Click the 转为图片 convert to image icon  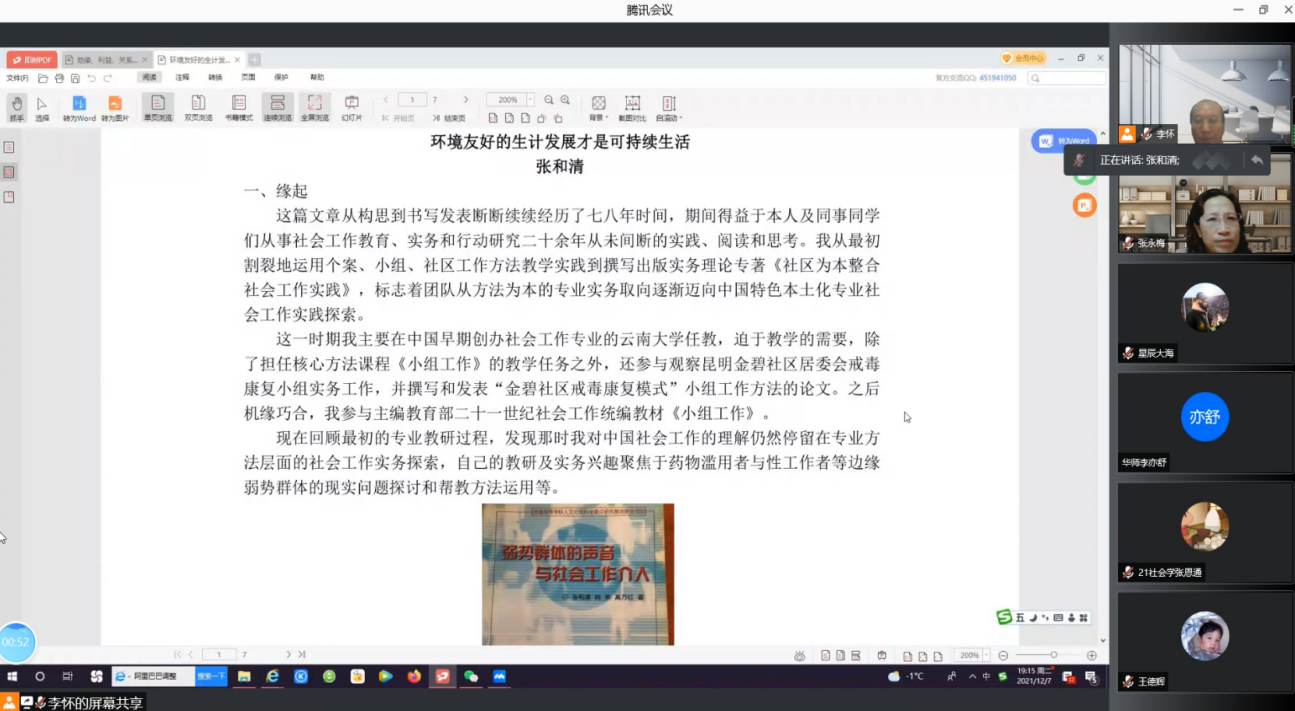(x=115, y=106)
